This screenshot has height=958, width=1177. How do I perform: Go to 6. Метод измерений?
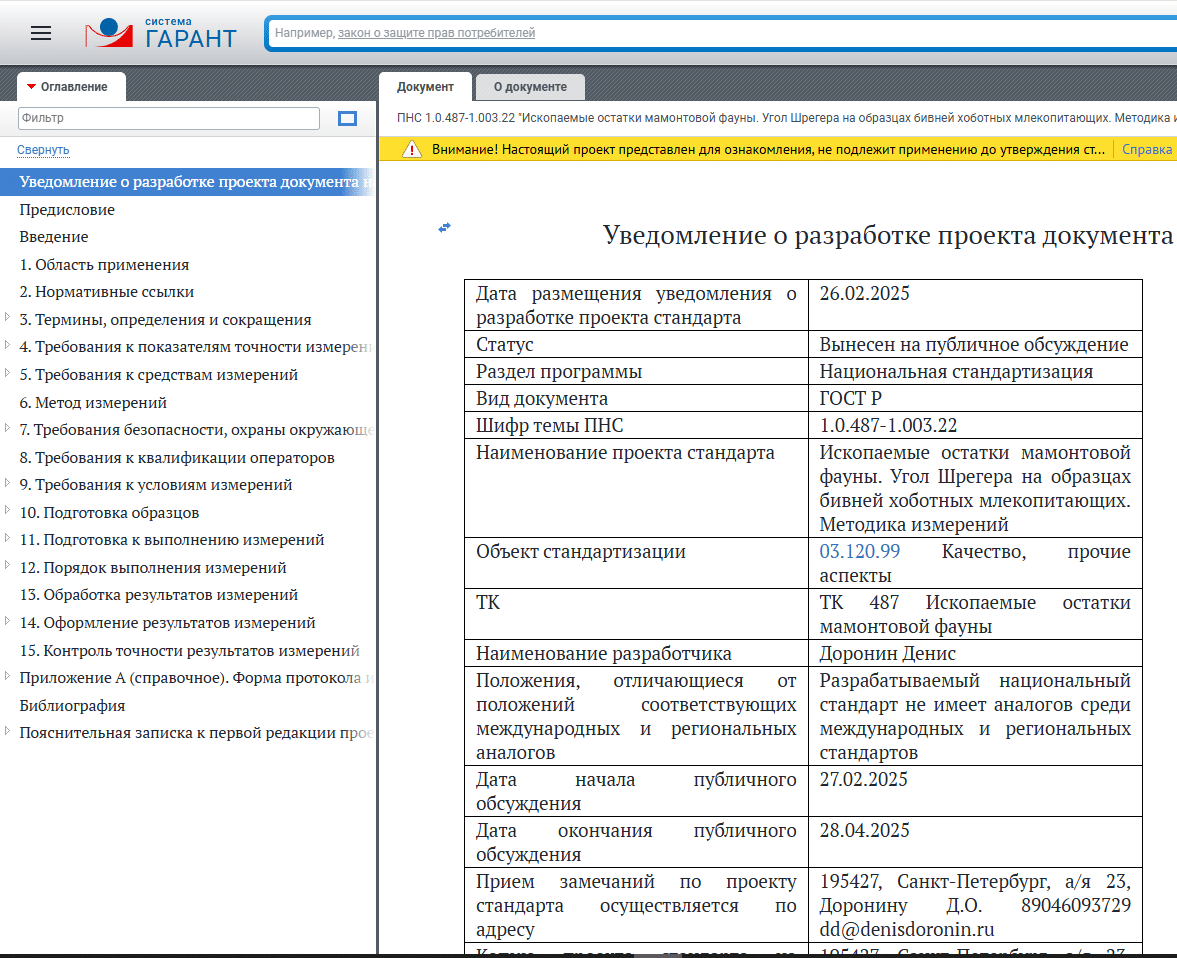(93, 403)
